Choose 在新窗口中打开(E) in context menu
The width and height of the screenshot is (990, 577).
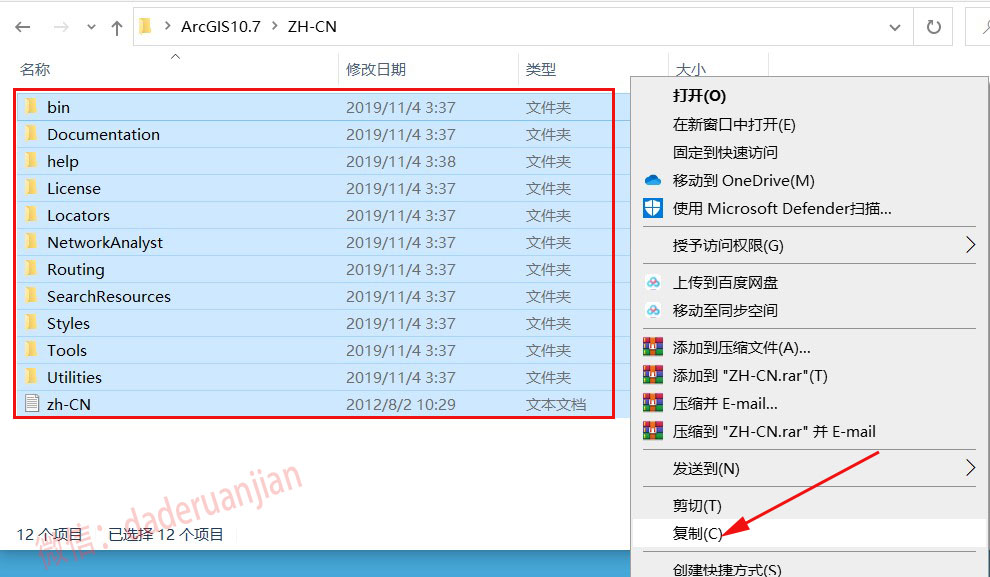pyautogui.click(x=734, y=124)
